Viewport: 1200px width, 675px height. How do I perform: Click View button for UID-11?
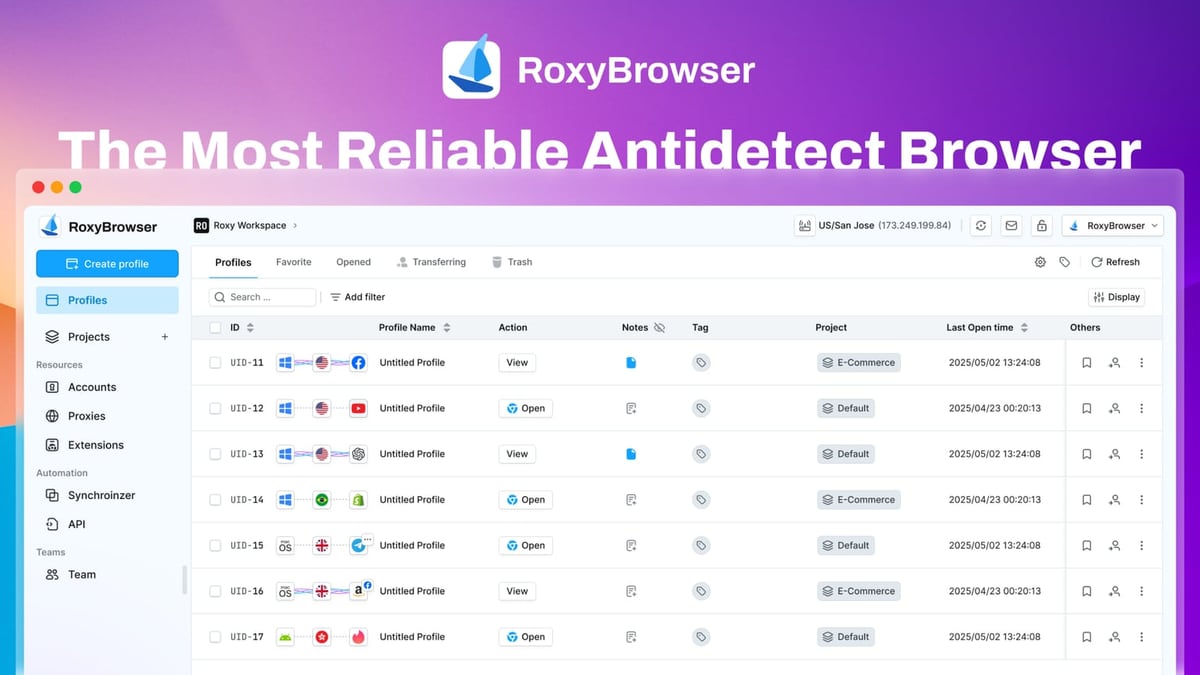click(517, 363)
